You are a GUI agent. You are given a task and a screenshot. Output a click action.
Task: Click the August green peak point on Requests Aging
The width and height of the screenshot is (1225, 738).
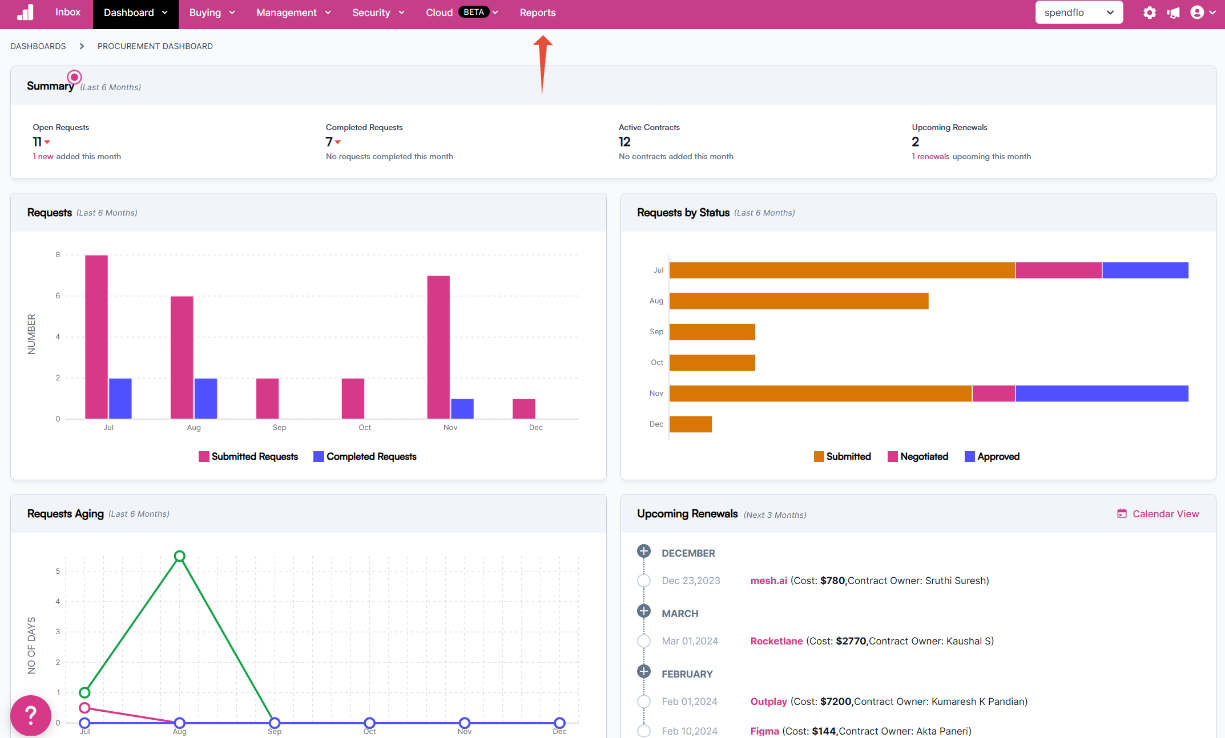[180, 556]
